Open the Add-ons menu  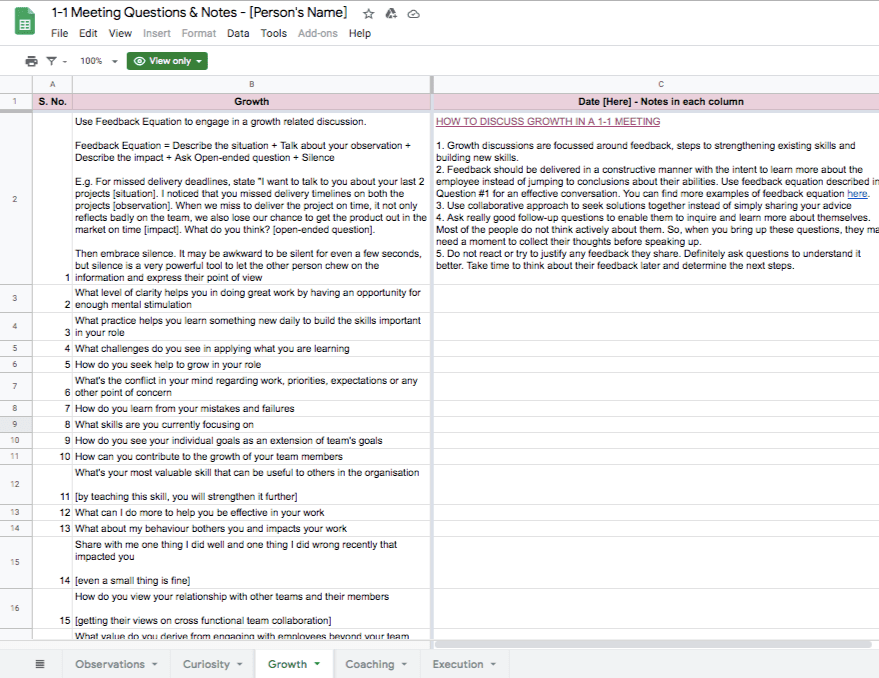point(318,34)
